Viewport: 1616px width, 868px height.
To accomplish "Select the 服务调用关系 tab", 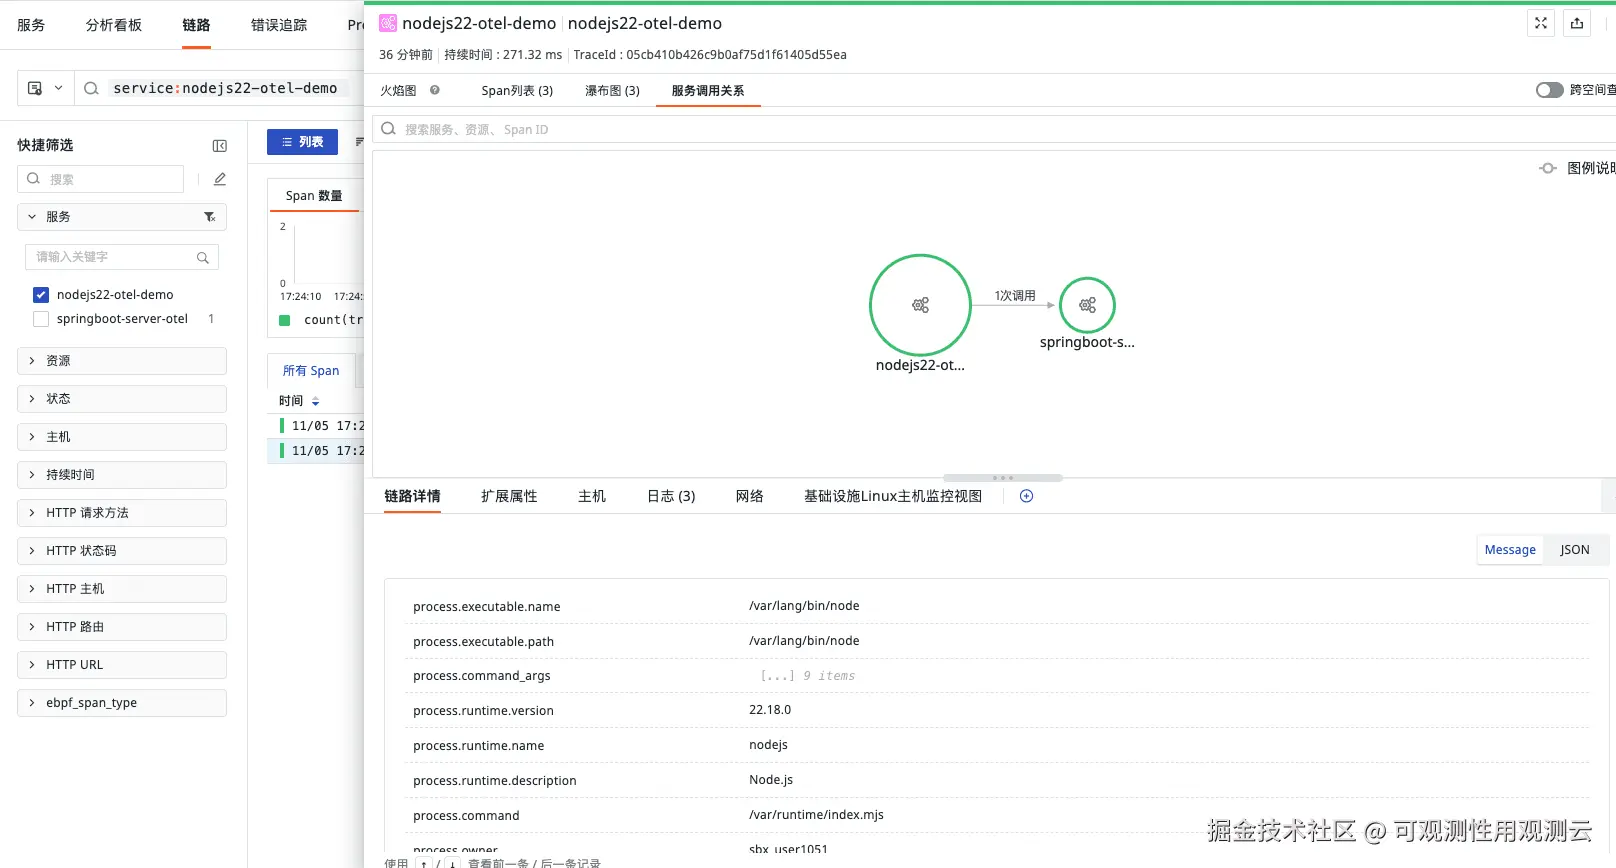I will pos(708,90).
